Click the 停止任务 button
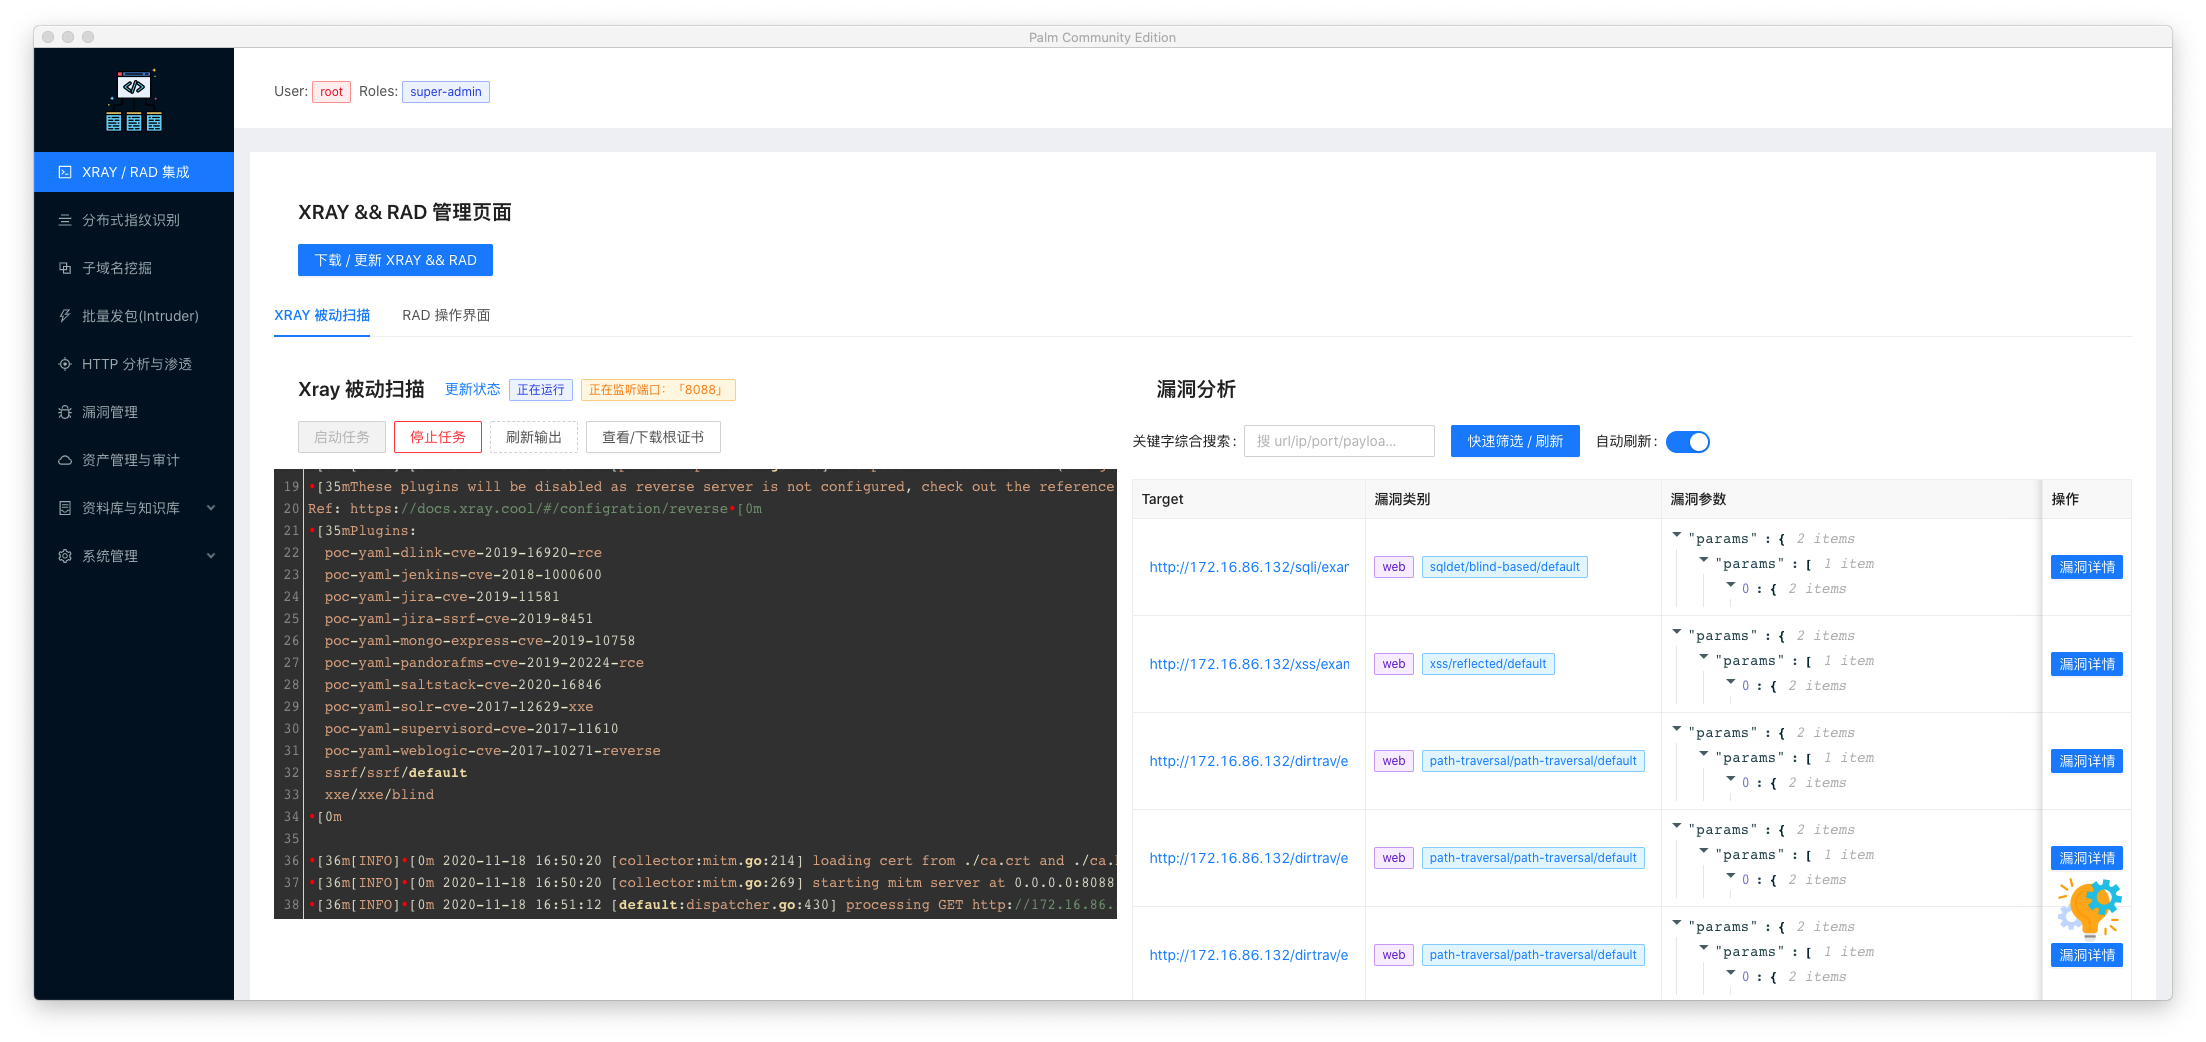Screen dimensions: 2206x1042 tap(438, 437)
